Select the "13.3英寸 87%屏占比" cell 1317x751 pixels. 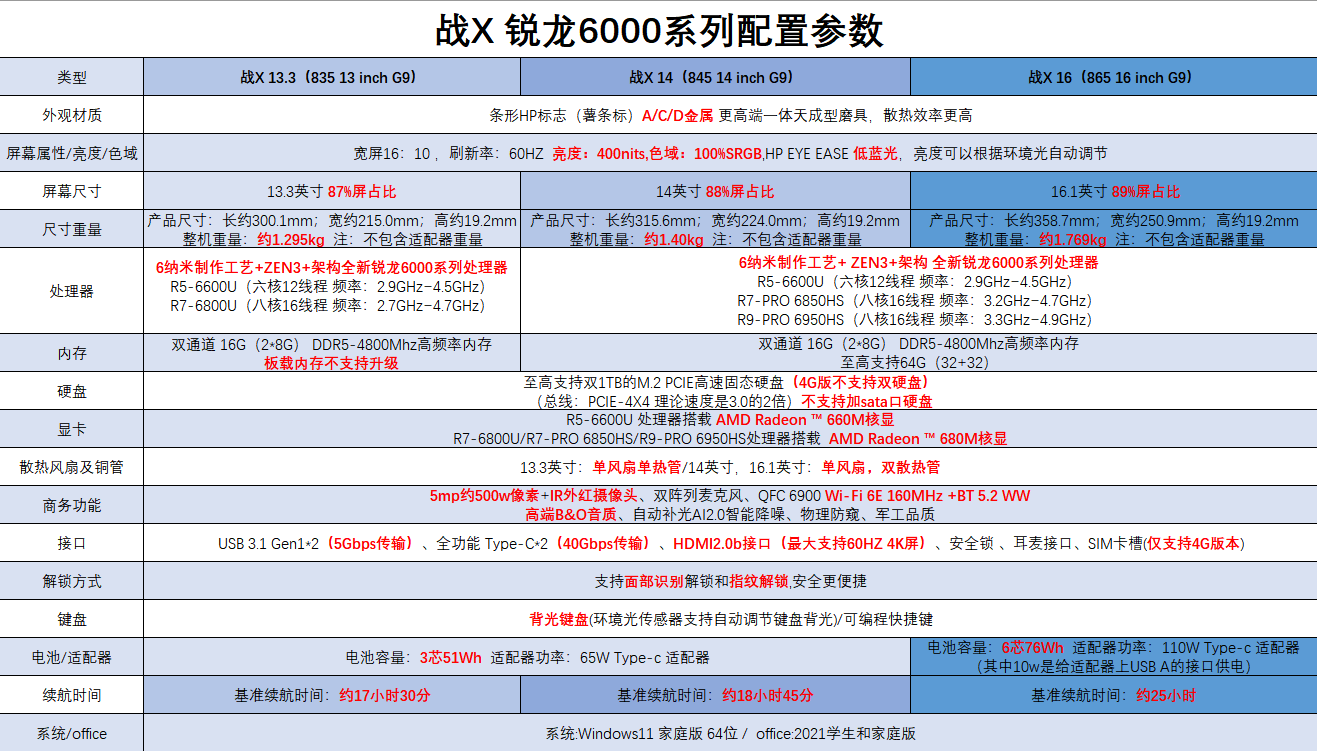(332, 191)
